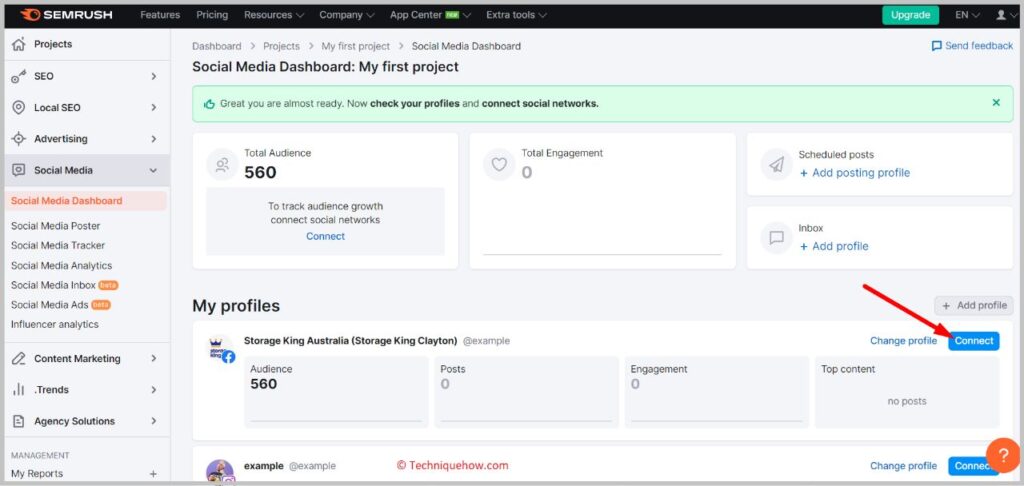This screenshot has height=486, width=1024.
Task: Open the Projects home icon
Action: [19, 44]
